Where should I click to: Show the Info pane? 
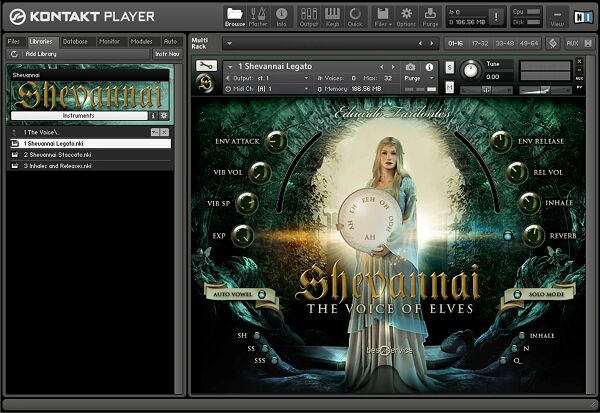pyautogui.click(x=281, y=17)
